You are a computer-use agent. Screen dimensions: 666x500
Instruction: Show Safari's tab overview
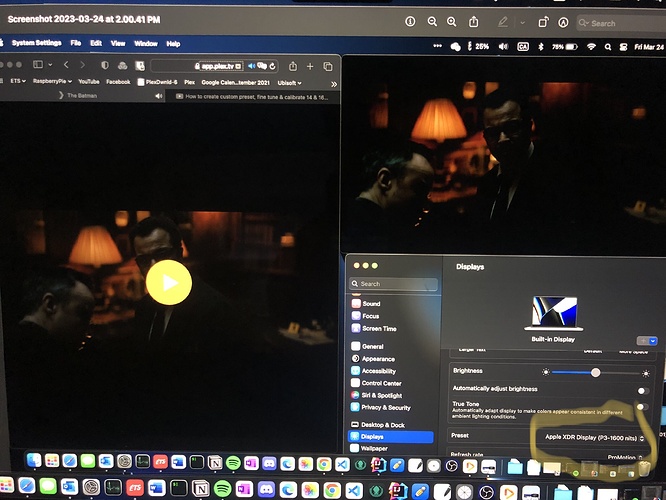pos(328,67)
